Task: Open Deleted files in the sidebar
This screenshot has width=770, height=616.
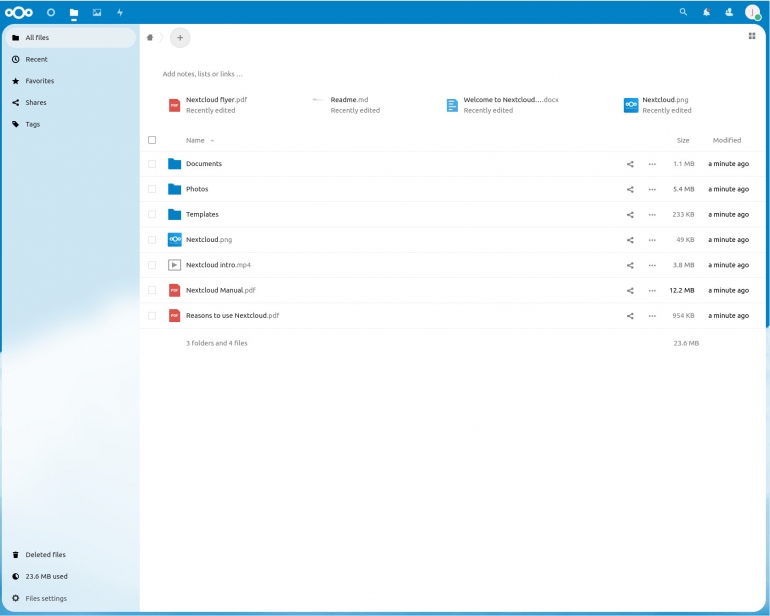Action: pos(45,555)
